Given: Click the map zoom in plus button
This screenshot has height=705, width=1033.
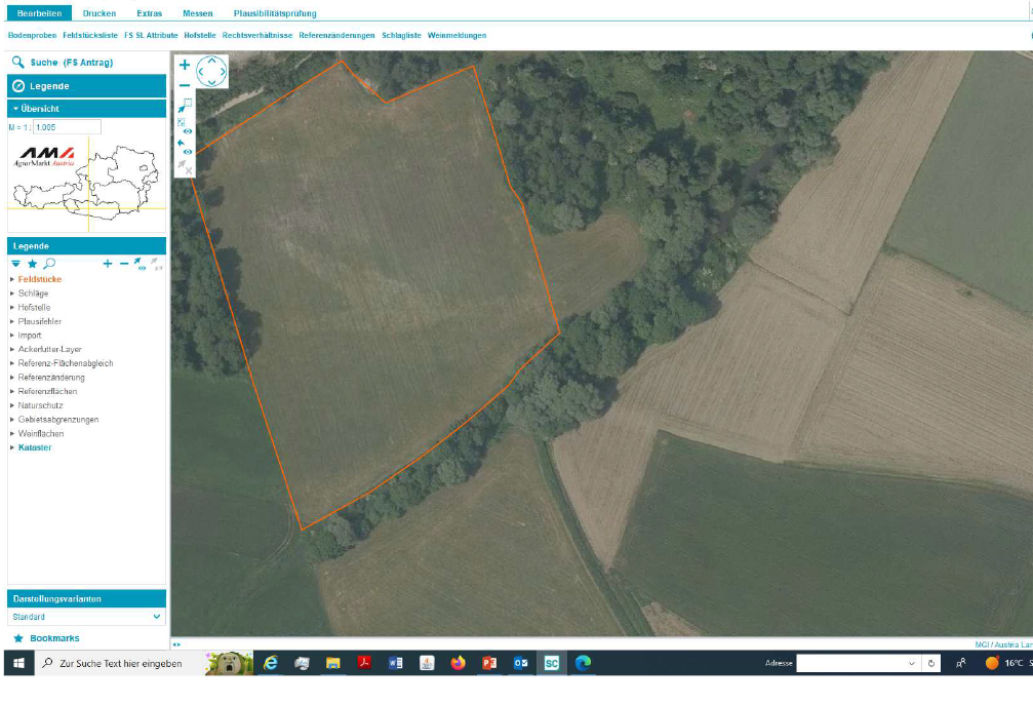Looking at the screenshot, I should pos(184,65).
